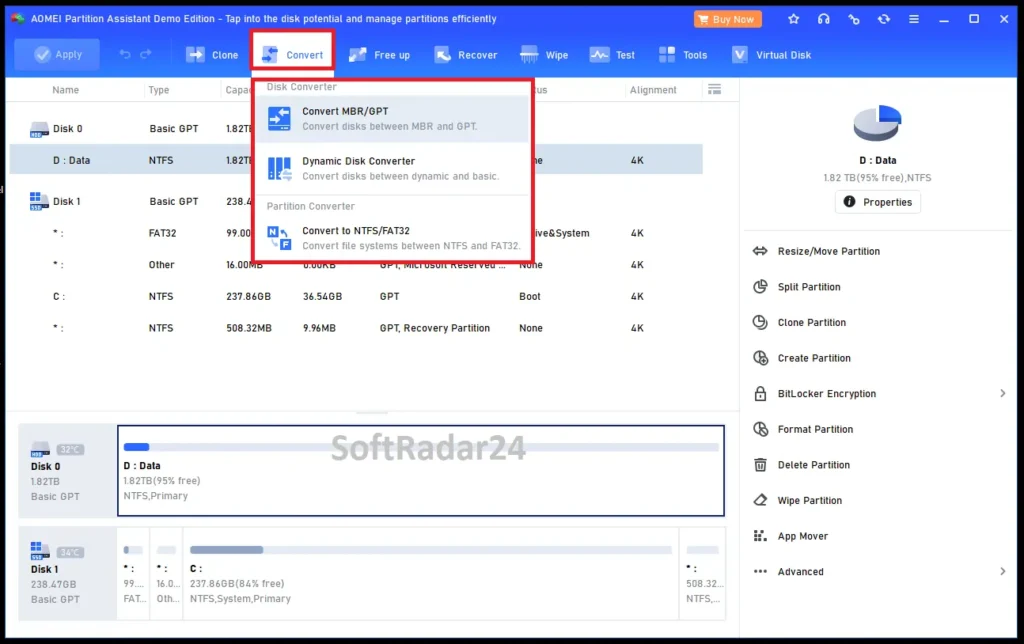Viewport: 1024px width, 644px height.
Task: Select the 508.32MB recovery partition row
Action: pyautogui.click(x=356, y=328)
